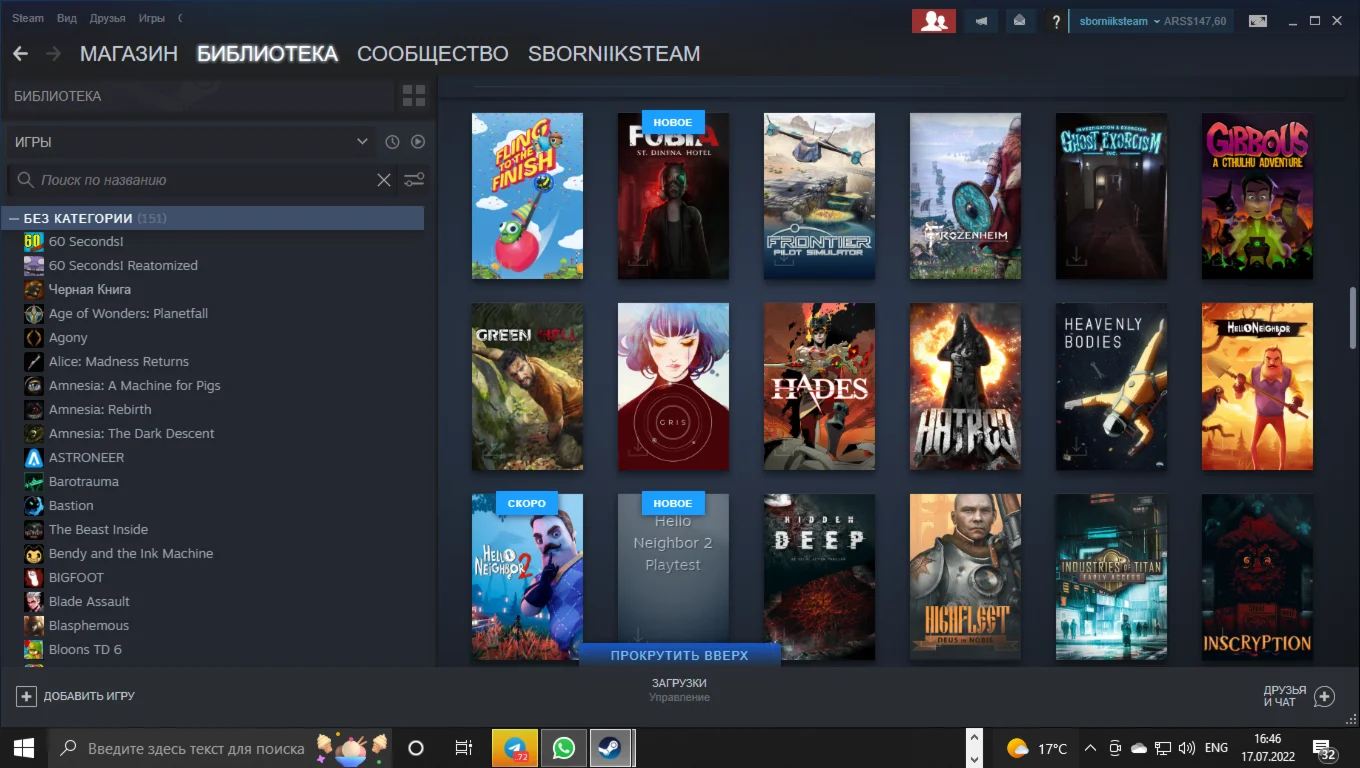The image size is (1360, 768).
Task: Clear the search field with X
Action: (383, 180)
